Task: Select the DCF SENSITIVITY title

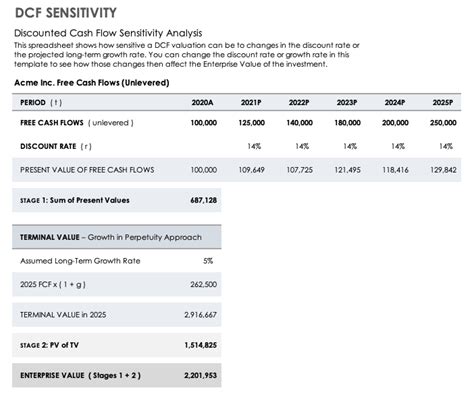Action: pyautogui.click(x=66, y=13)
